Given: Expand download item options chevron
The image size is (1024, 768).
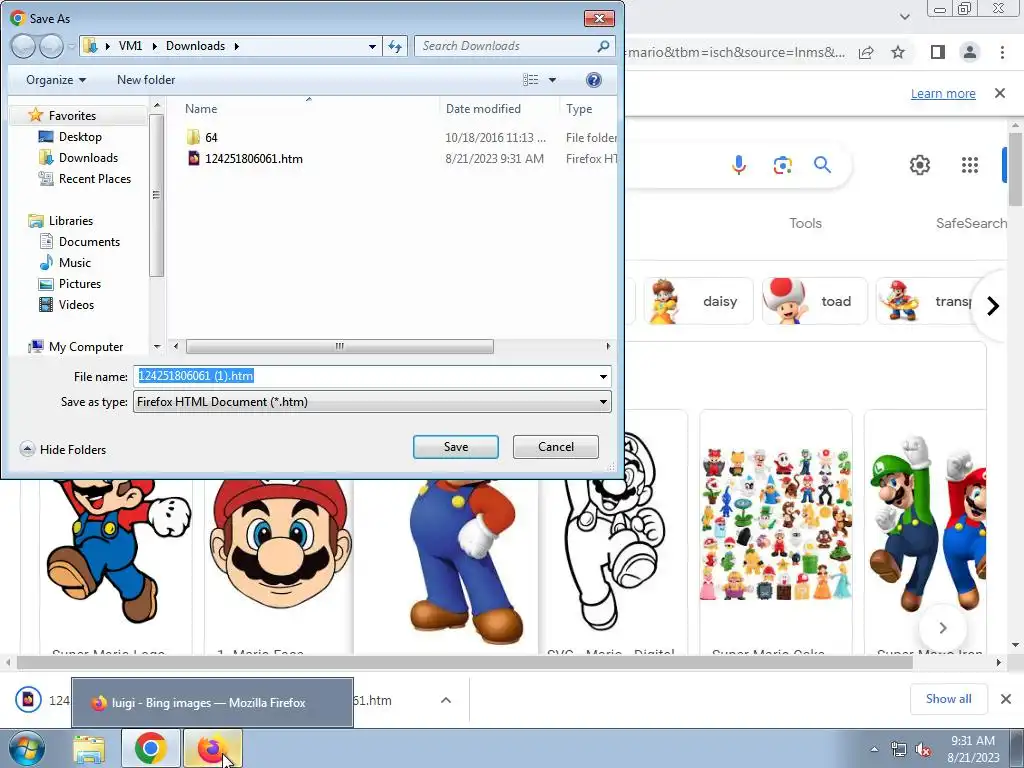Looking at the screenshot, I should click(x=445, y=700).
